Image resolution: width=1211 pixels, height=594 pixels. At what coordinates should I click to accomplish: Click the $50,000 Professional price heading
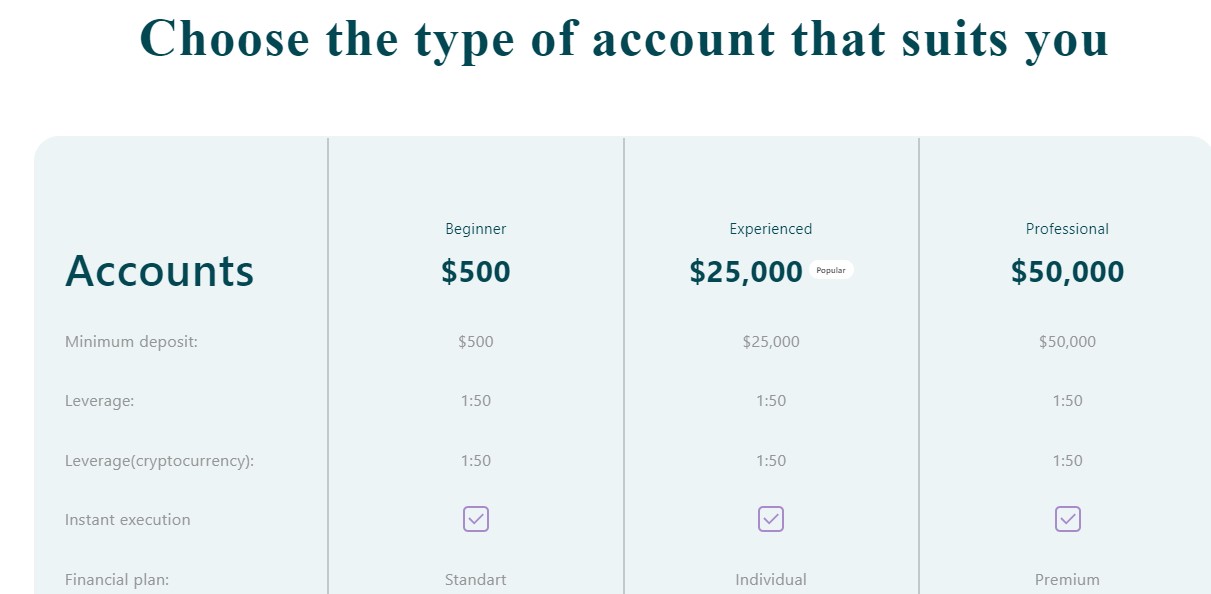[1067, 272]
